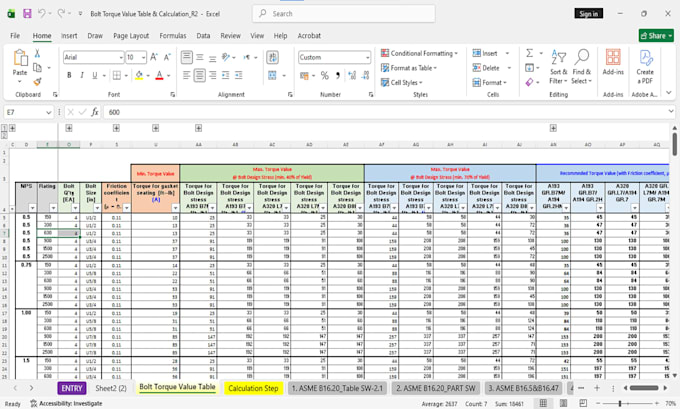Click the green Share button

[656, 36]
